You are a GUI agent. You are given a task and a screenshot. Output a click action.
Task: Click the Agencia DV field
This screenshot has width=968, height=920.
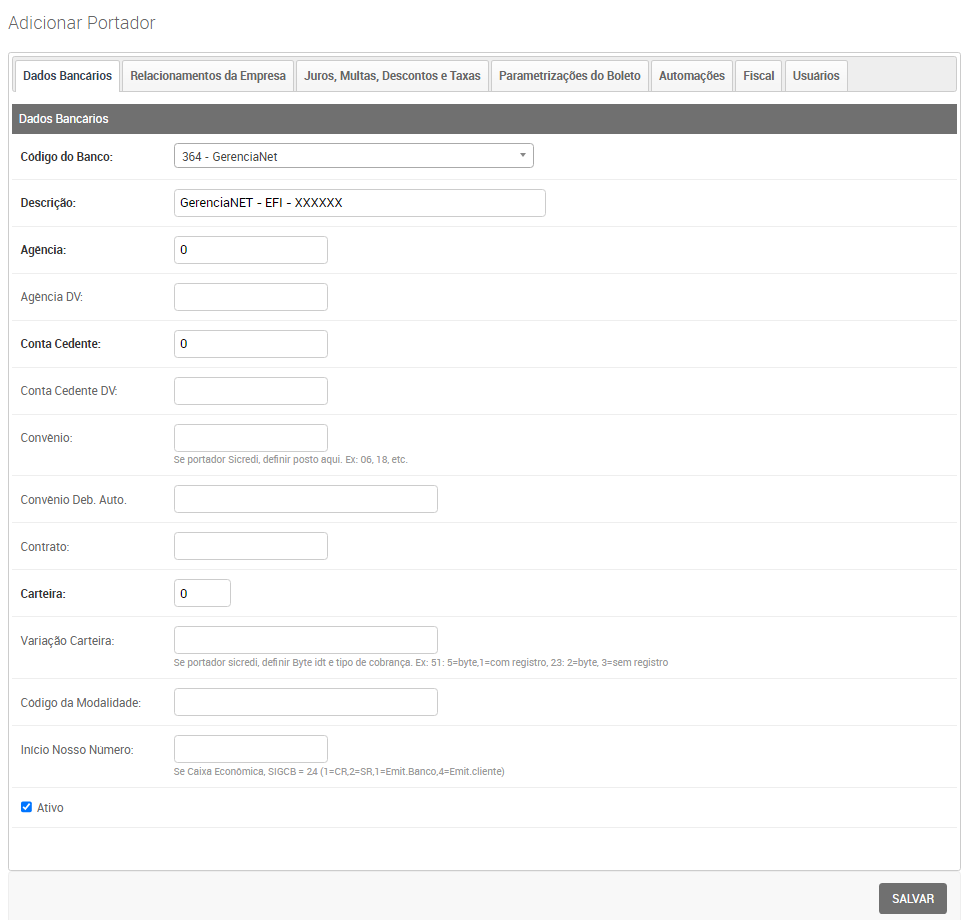click(x=250, y=297)
